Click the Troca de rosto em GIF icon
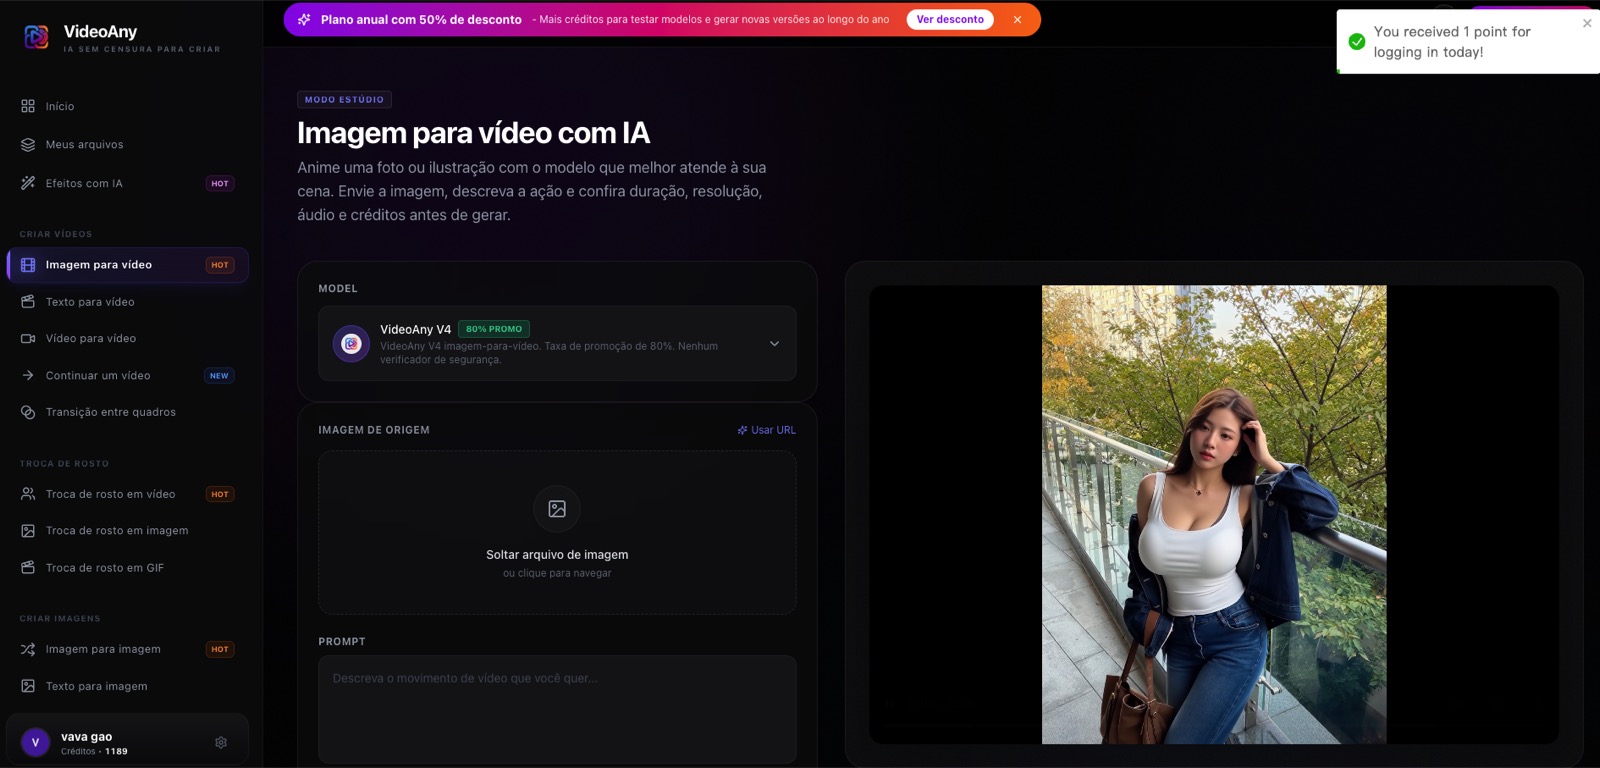This screenshot has width=1600, height=768. 28,568
